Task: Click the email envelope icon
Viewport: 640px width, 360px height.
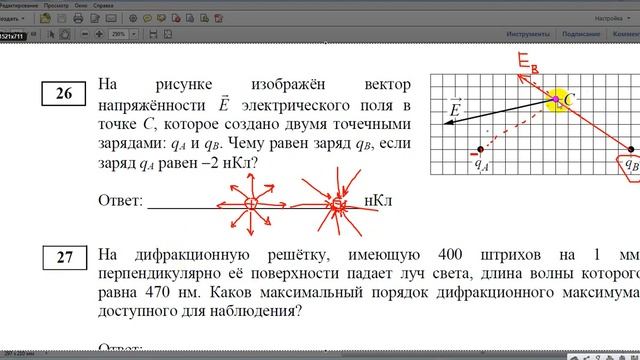Action: pyautogui.click(x=111, y=18)
